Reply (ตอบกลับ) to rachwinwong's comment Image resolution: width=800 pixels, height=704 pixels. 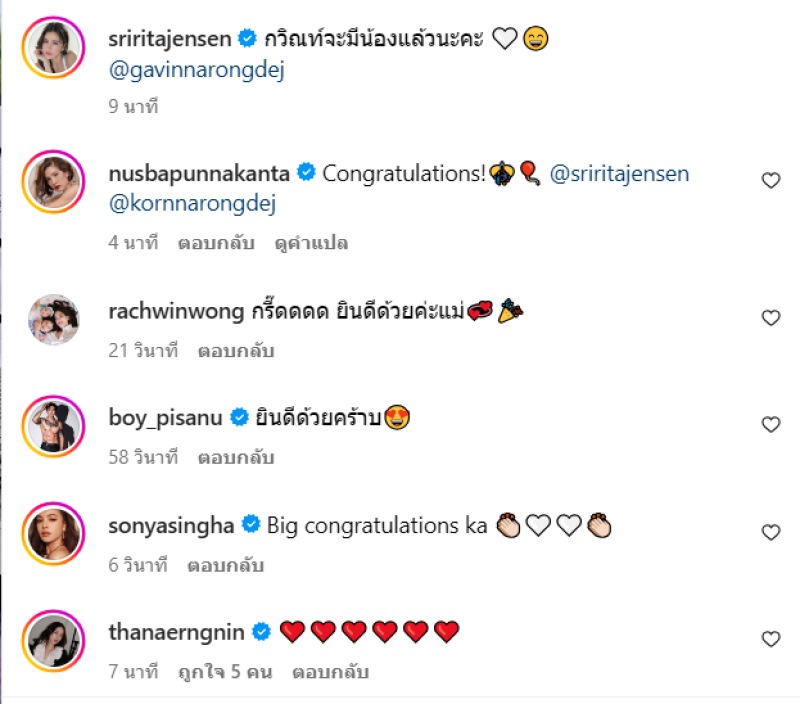coord(236,351)
